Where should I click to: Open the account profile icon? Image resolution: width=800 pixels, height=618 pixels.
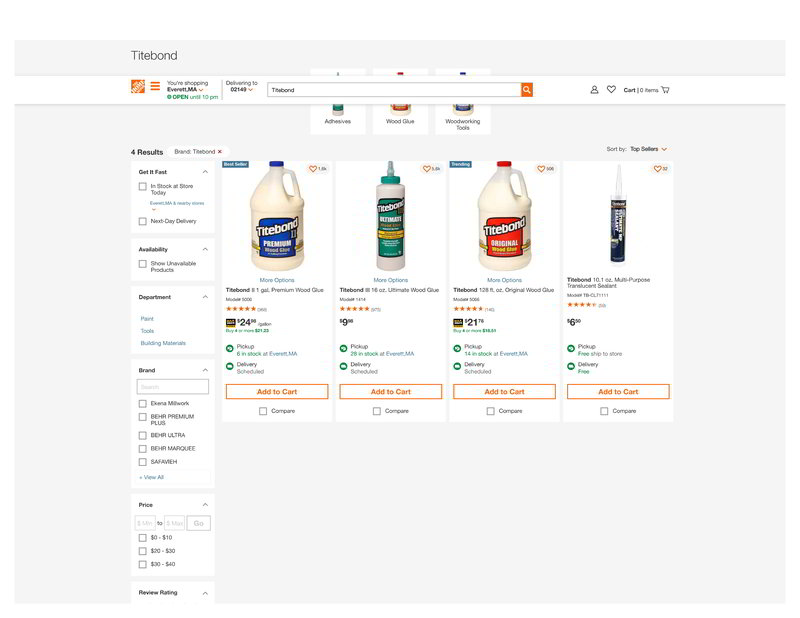(x=594, y=90)
